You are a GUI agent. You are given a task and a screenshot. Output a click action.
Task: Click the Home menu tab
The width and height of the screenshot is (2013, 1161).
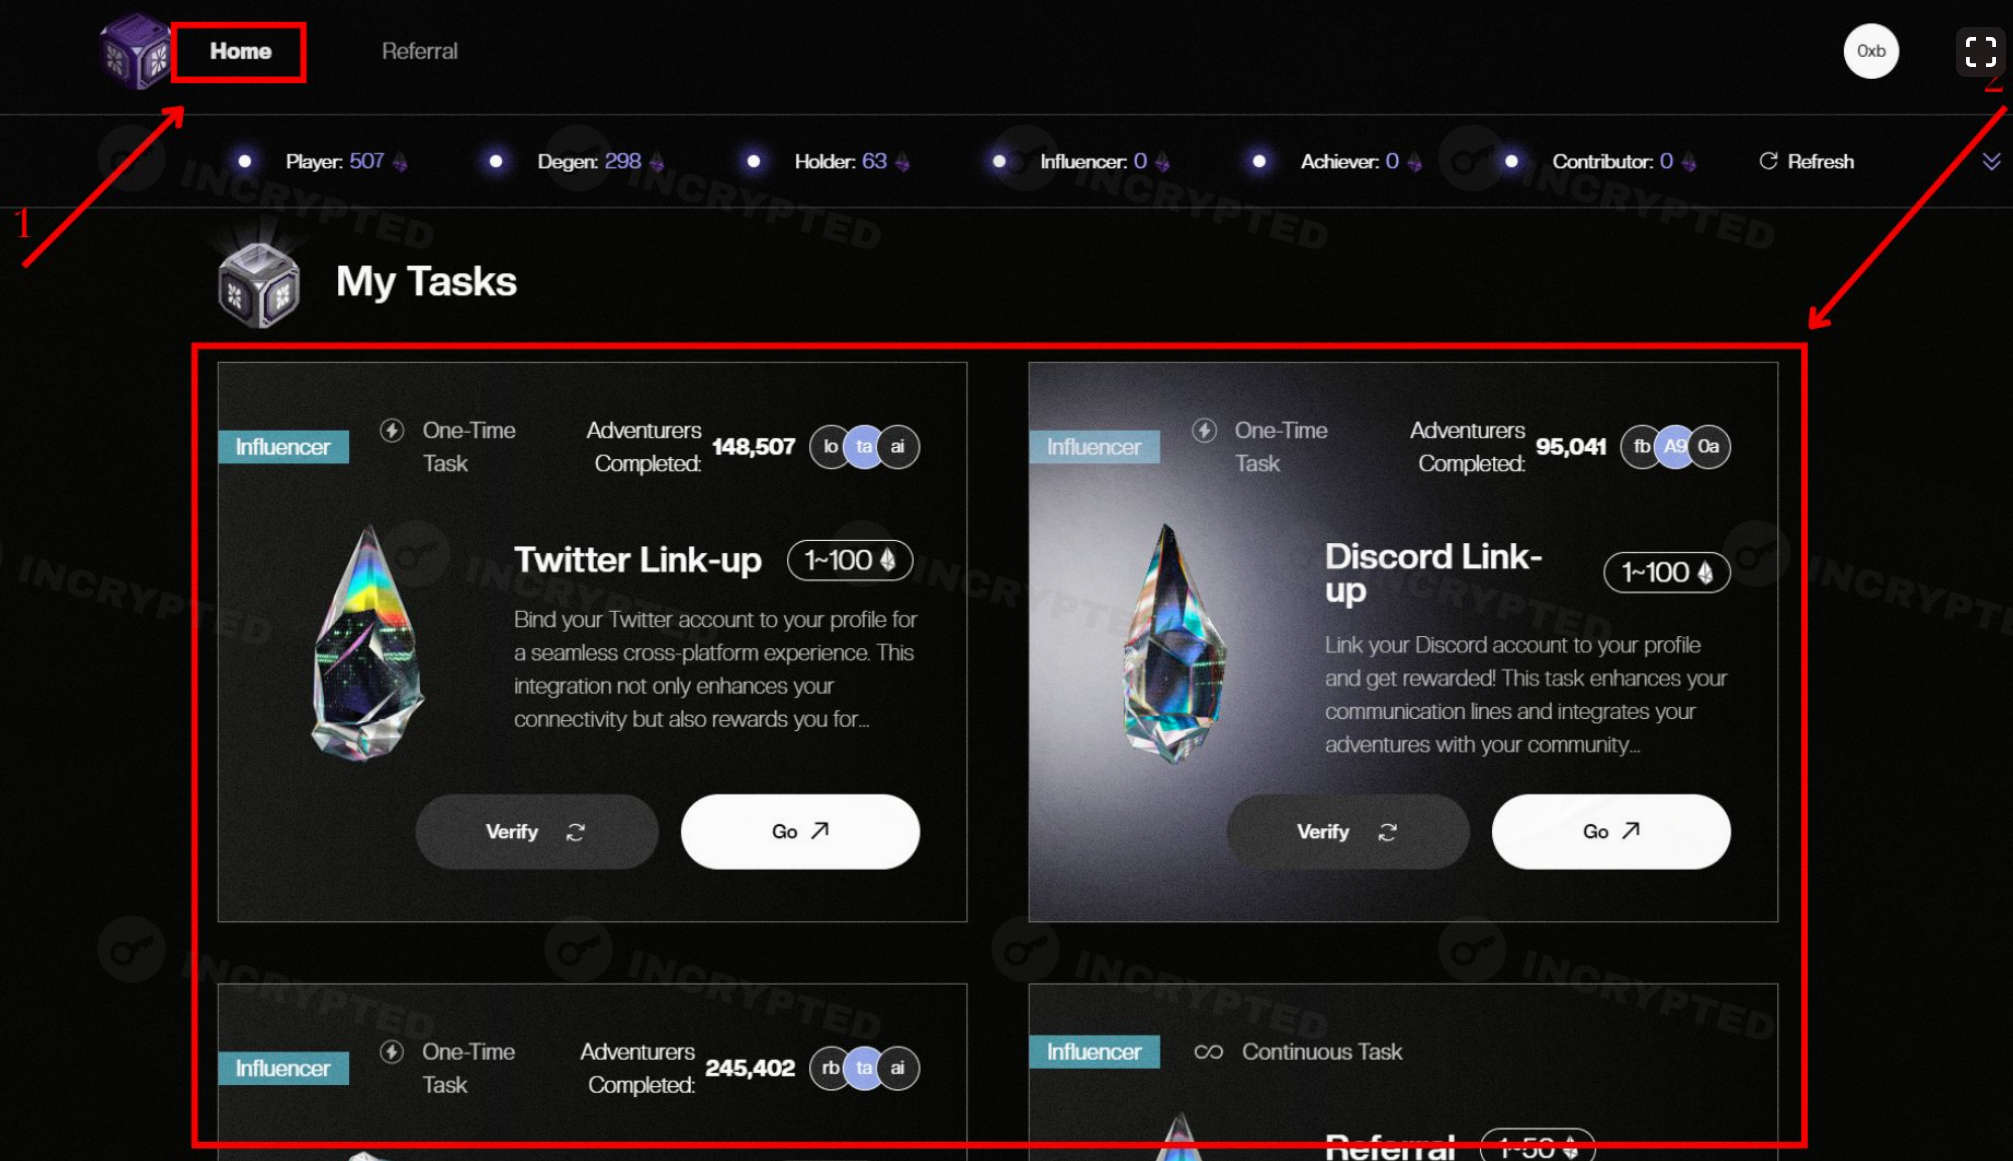[241, 50]
